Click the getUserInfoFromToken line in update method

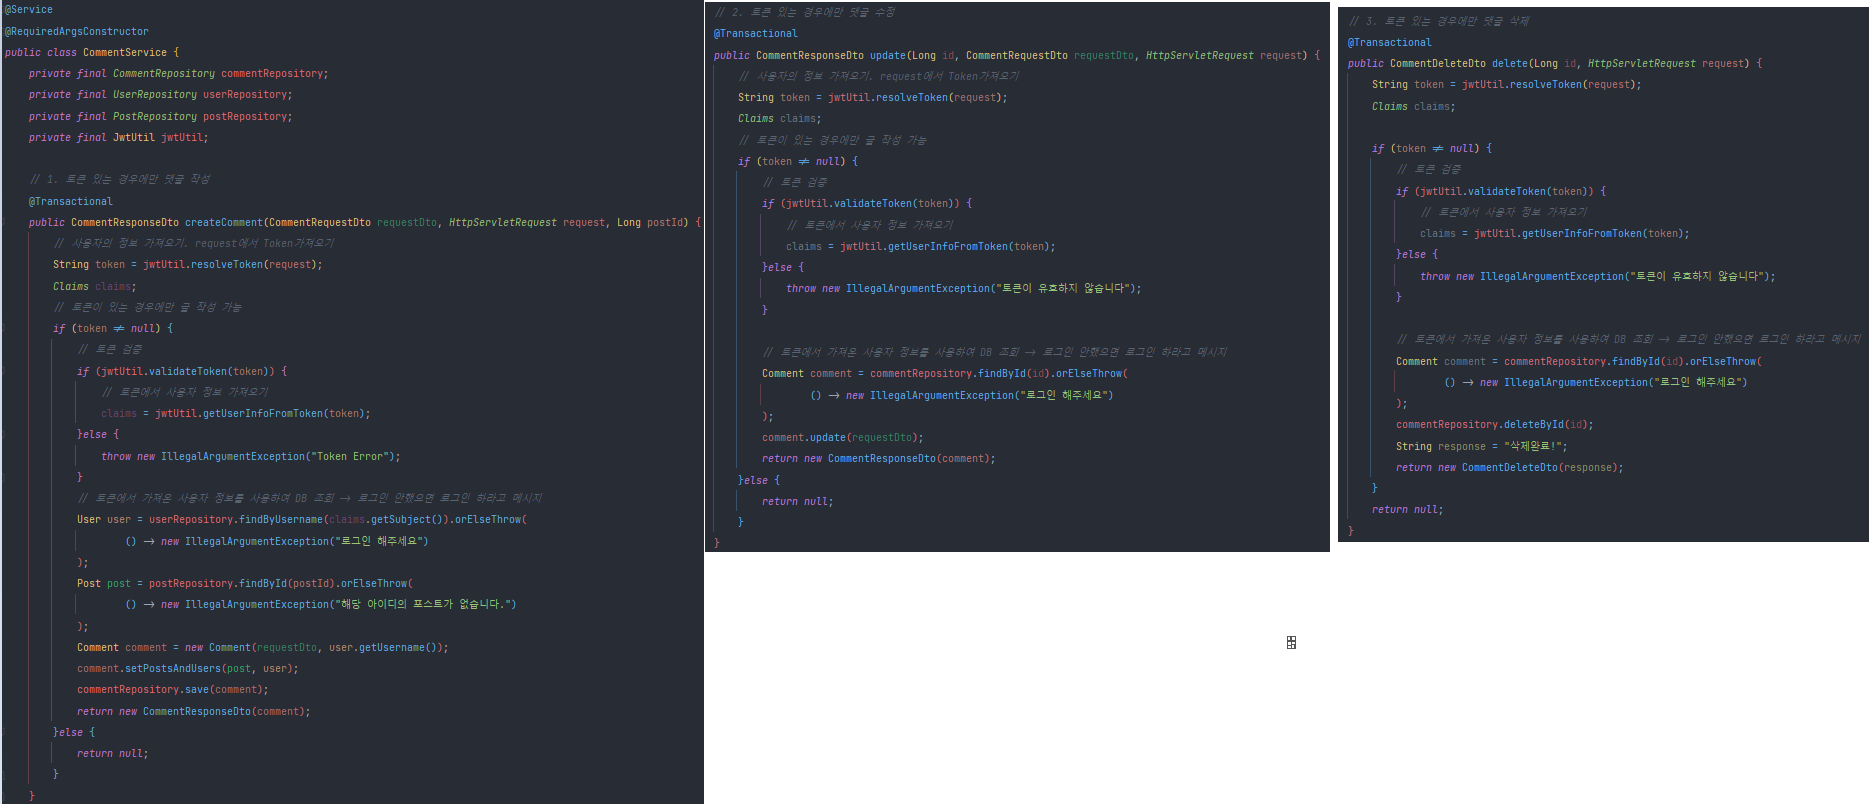[921, 246]
